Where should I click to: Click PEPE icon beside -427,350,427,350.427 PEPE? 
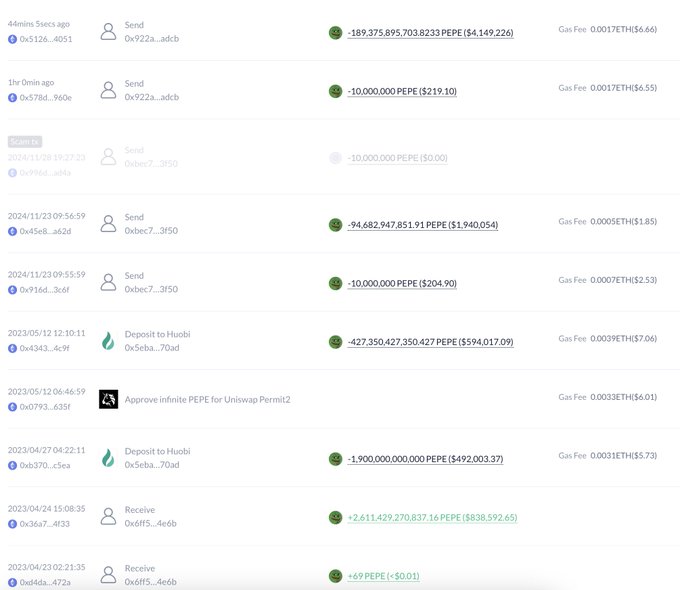[335, 342]
